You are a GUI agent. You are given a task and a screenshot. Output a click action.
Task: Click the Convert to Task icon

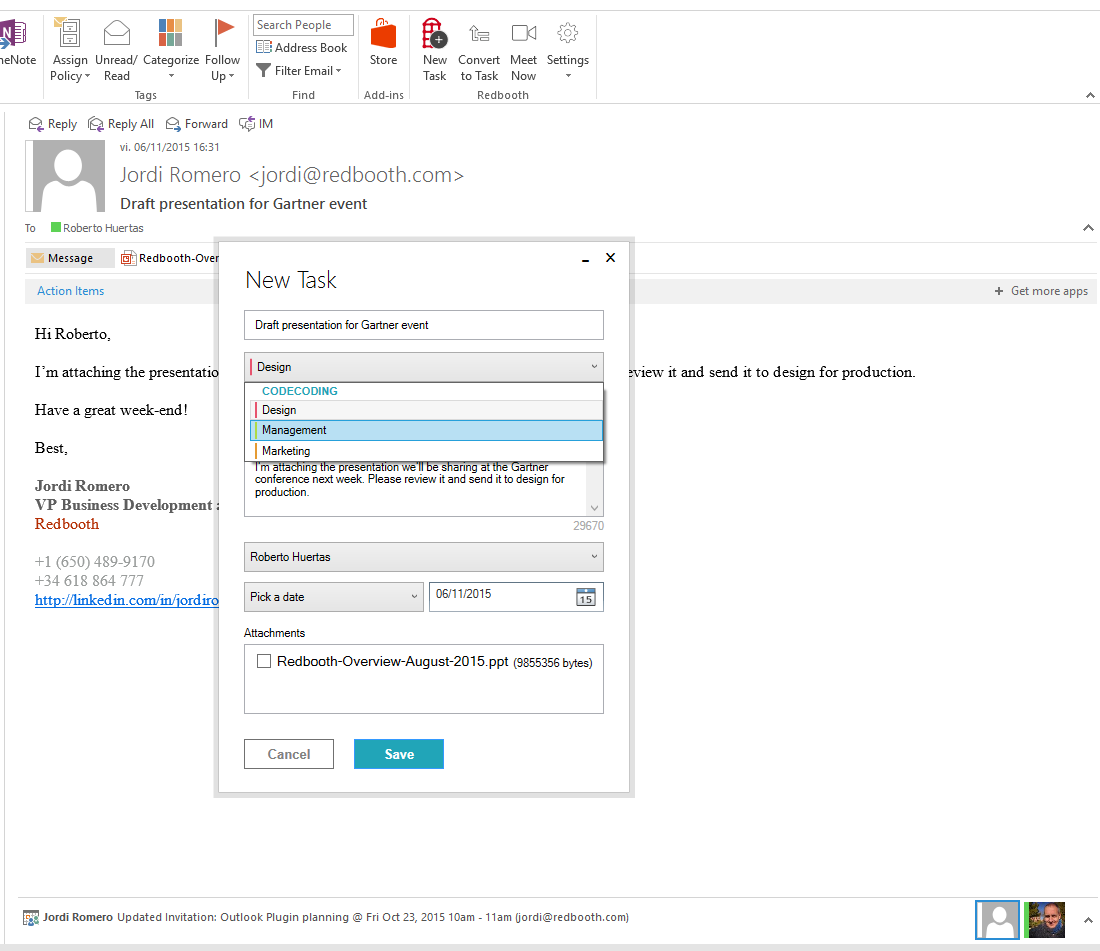[x=479, y=36]
